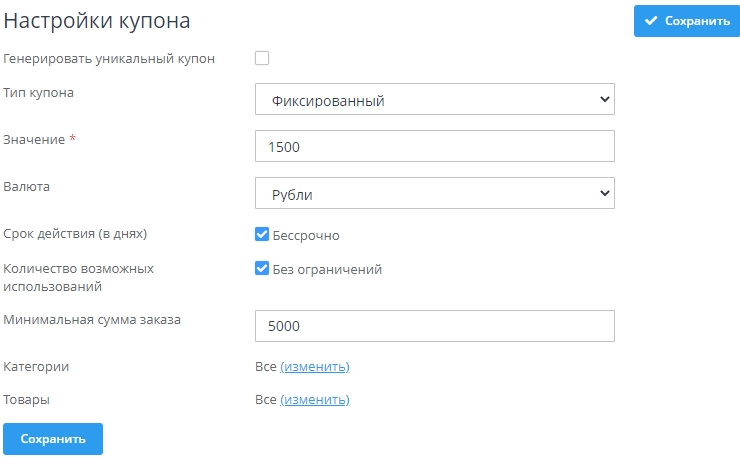Image resolution: width=740 pixels, height=474 pixels.
Task: Click the Валюта field label
Action: (27, 187)
